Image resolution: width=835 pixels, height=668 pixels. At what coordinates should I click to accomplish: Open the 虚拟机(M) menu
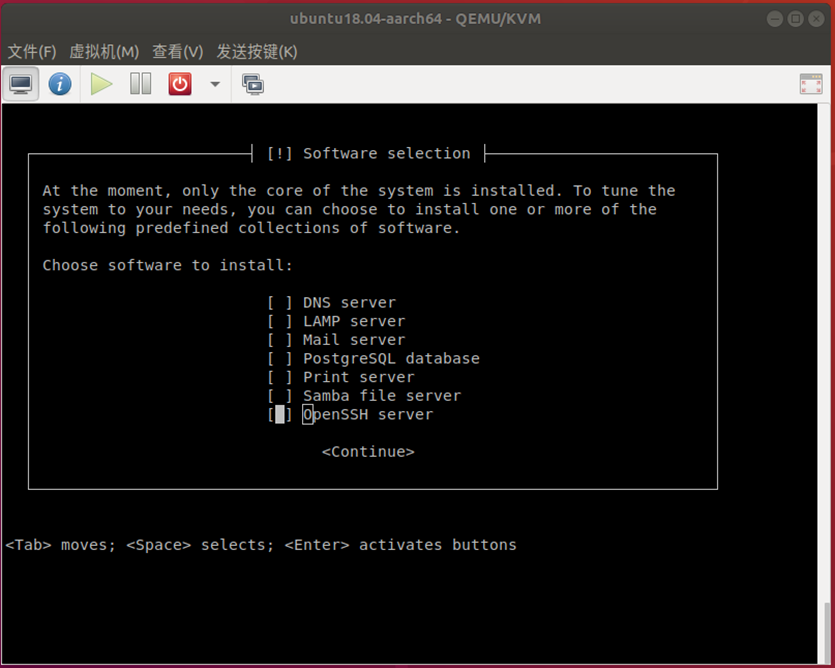pyautogui.click(x=104, y=52)
